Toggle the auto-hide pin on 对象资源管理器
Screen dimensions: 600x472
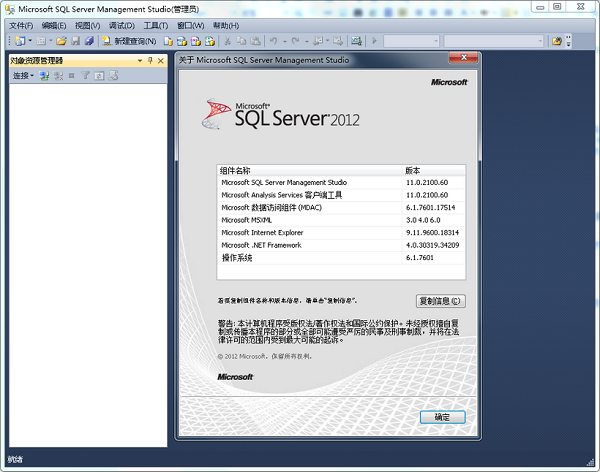click(x=150, y=60)
